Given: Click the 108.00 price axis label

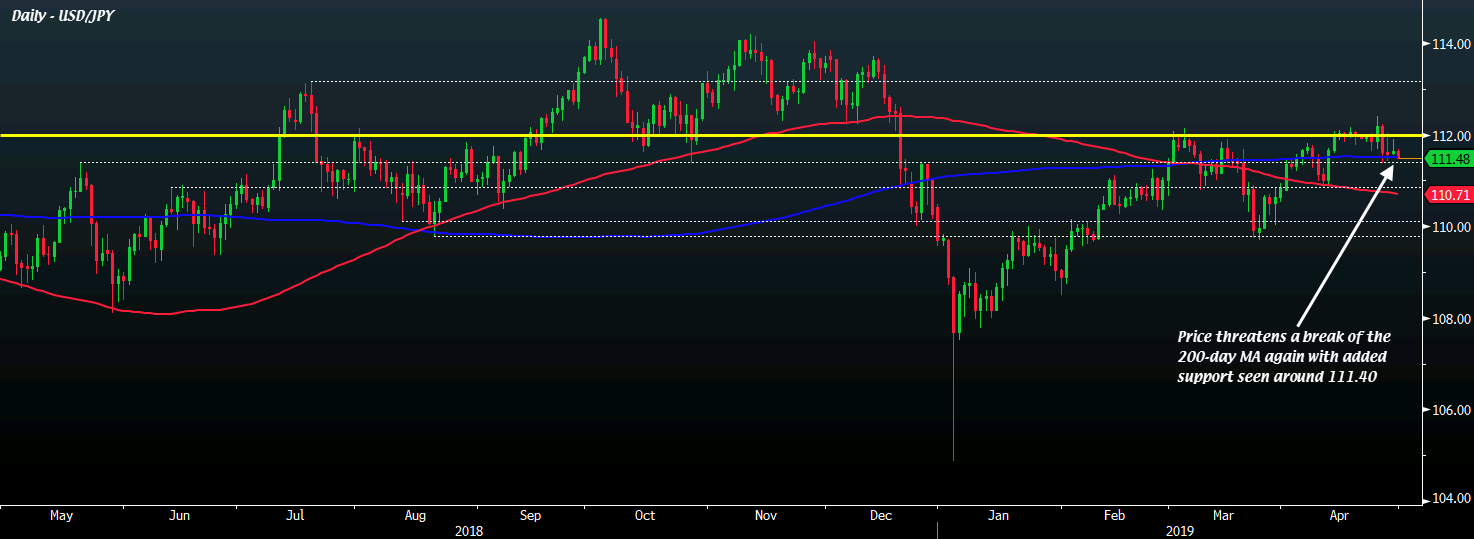Looking at the screenshot, I should [1449, 319].
